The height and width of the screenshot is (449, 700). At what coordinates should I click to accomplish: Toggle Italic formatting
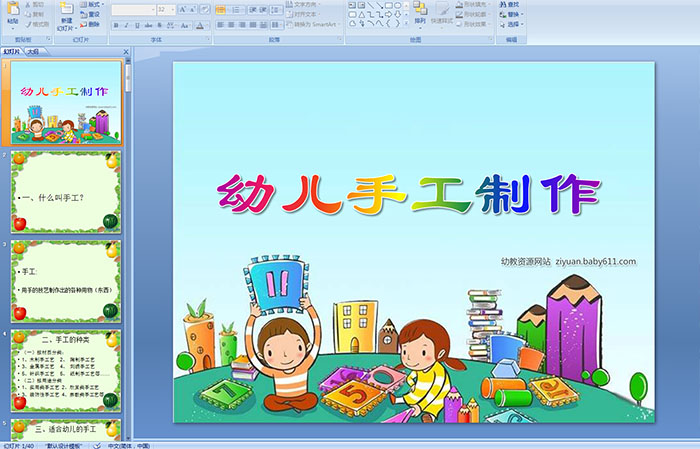(126, 25)
